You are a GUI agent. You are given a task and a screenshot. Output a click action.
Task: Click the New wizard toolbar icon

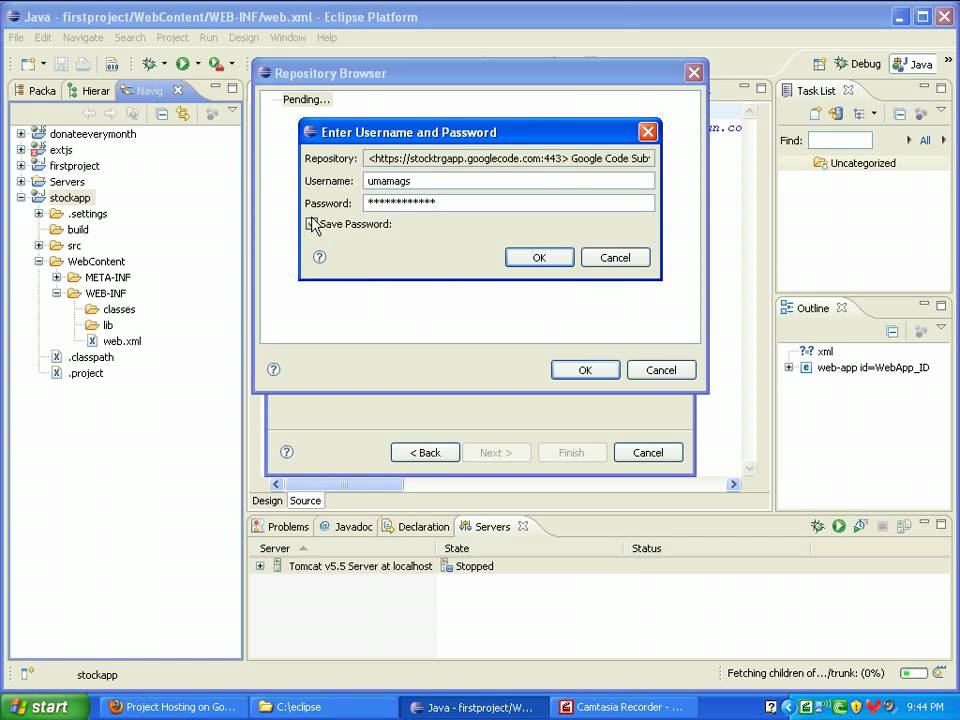point(28,64)
